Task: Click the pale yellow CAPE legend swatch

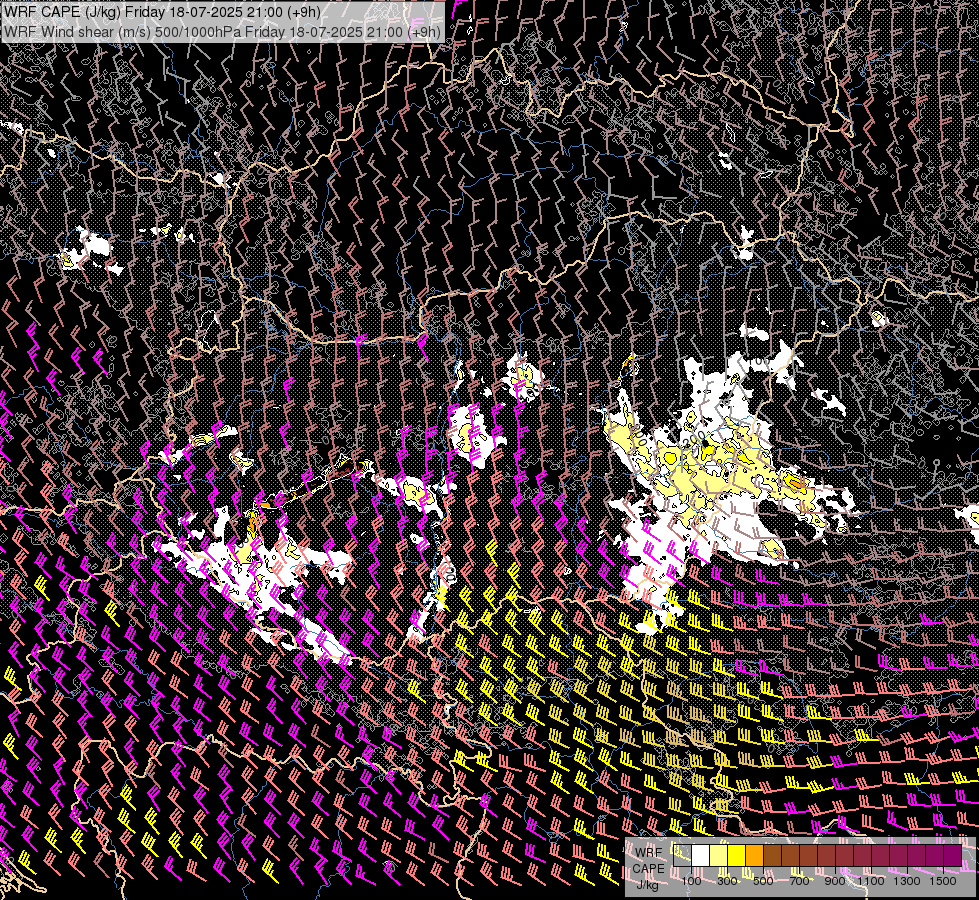Action: click(719, 855)
